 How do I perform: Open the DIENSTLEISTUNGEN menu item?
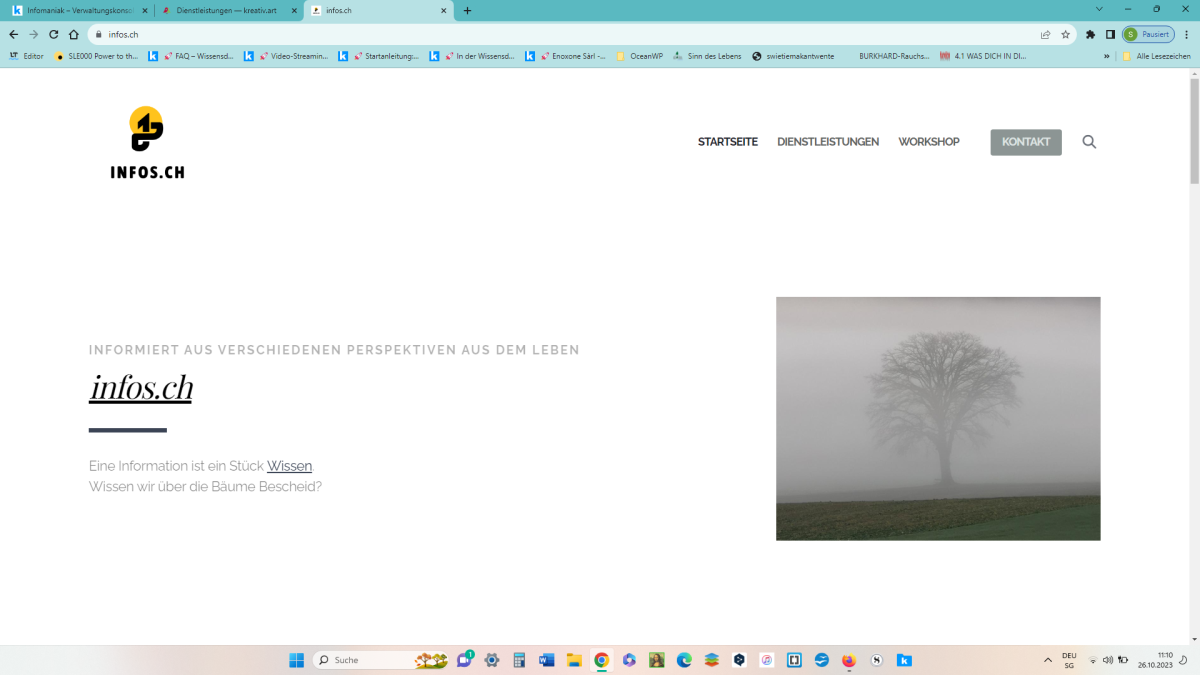pos(828,142)
